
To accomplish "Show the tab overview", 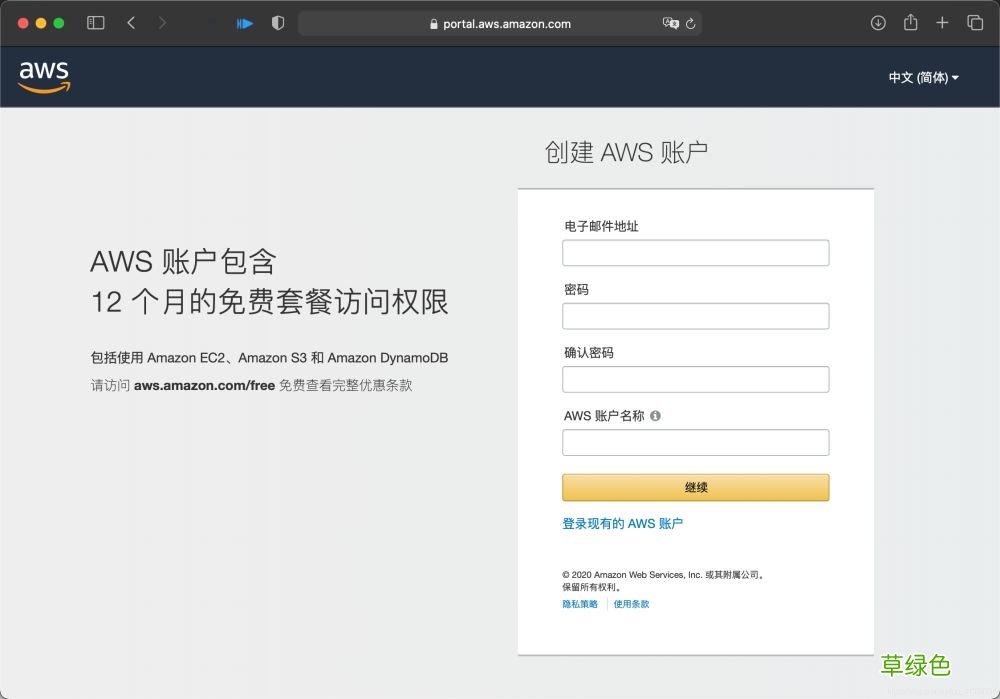I will [x=976, y=22].
